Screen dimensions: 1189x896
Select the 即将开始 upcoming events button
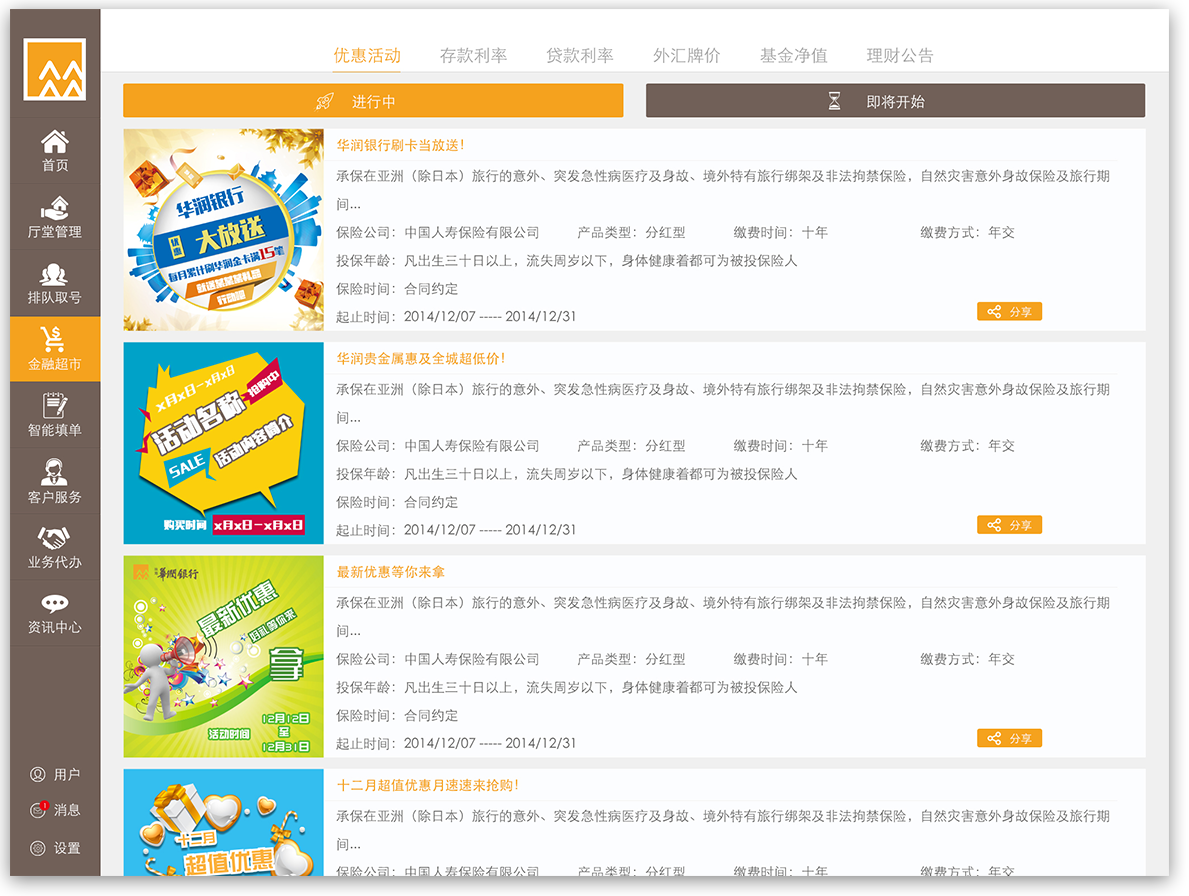[894, 100]
